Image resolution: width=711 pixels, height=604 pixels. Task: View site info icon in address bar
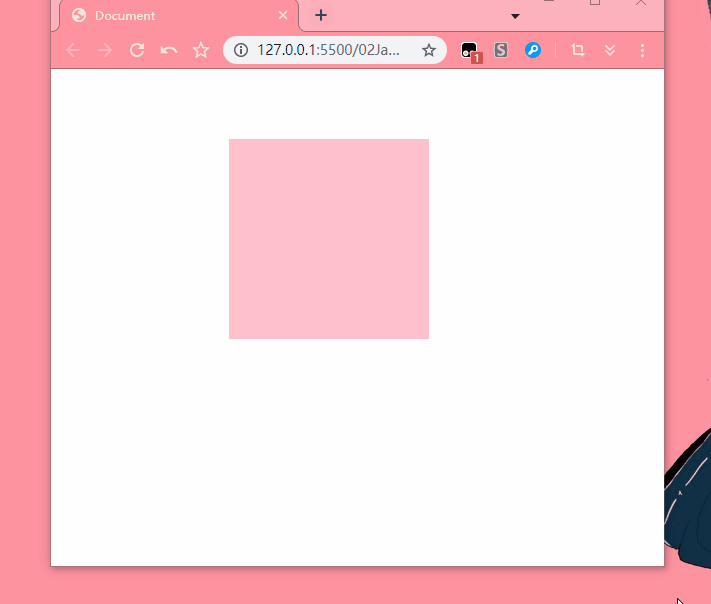241,50
